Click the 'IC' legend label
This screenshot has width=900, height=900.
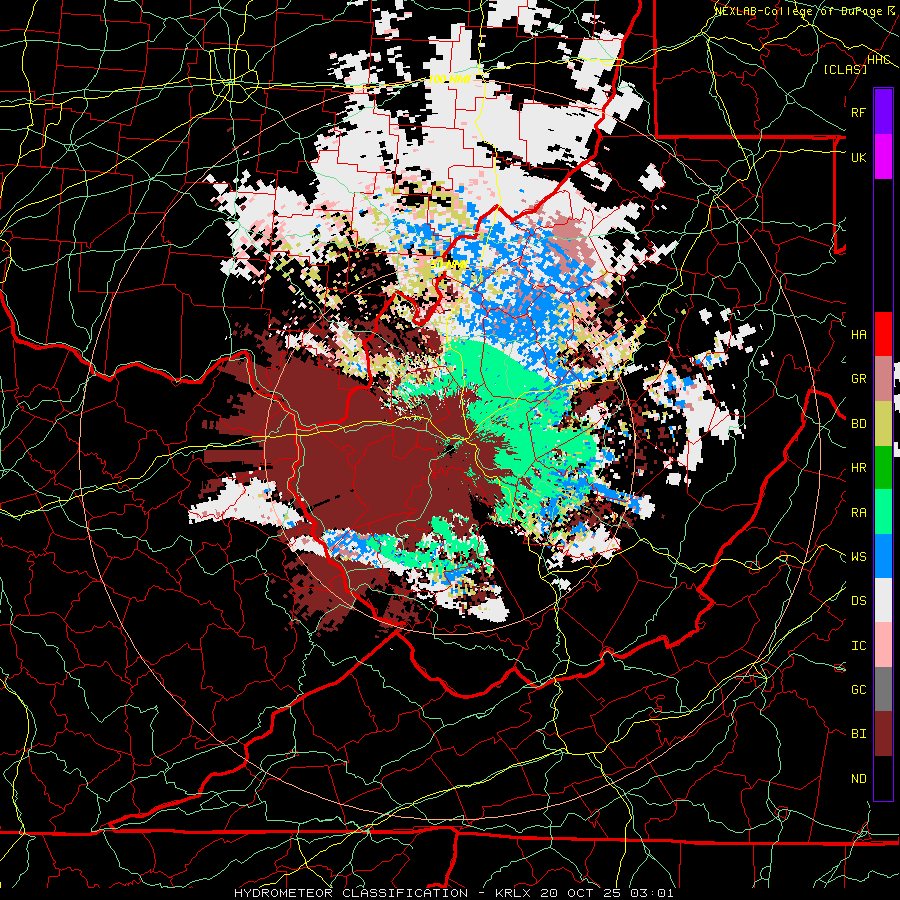point(859,646)
